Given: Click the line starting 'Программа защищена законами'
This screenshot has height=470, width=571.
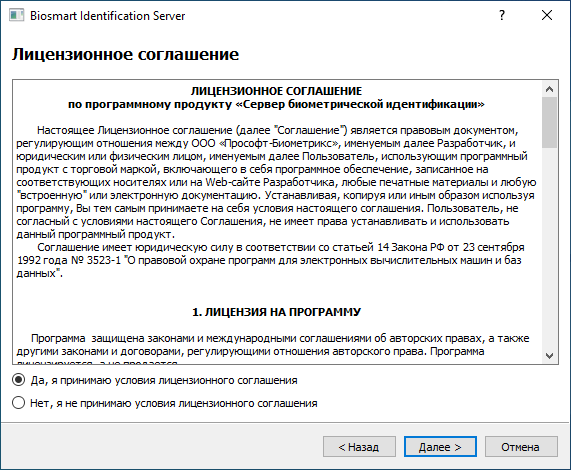Looking at the screenshot, I should (x=280, y=338).
